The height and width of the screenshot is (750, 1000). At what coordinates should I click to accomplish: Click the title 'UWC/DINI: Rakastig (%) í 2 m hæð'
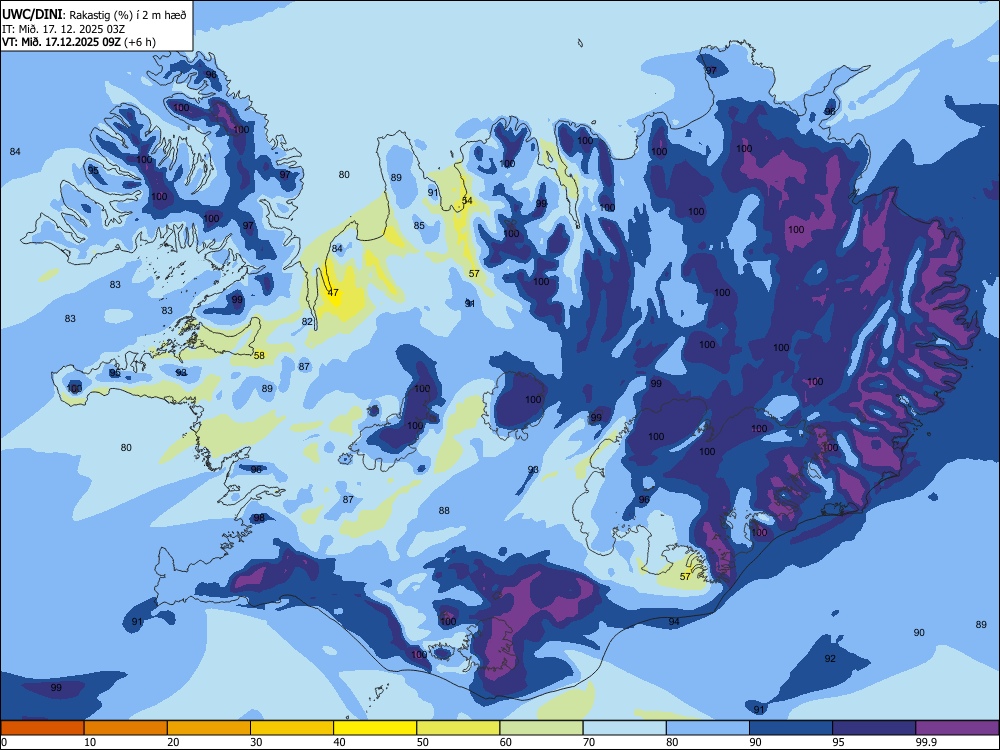tap(94, 15)
